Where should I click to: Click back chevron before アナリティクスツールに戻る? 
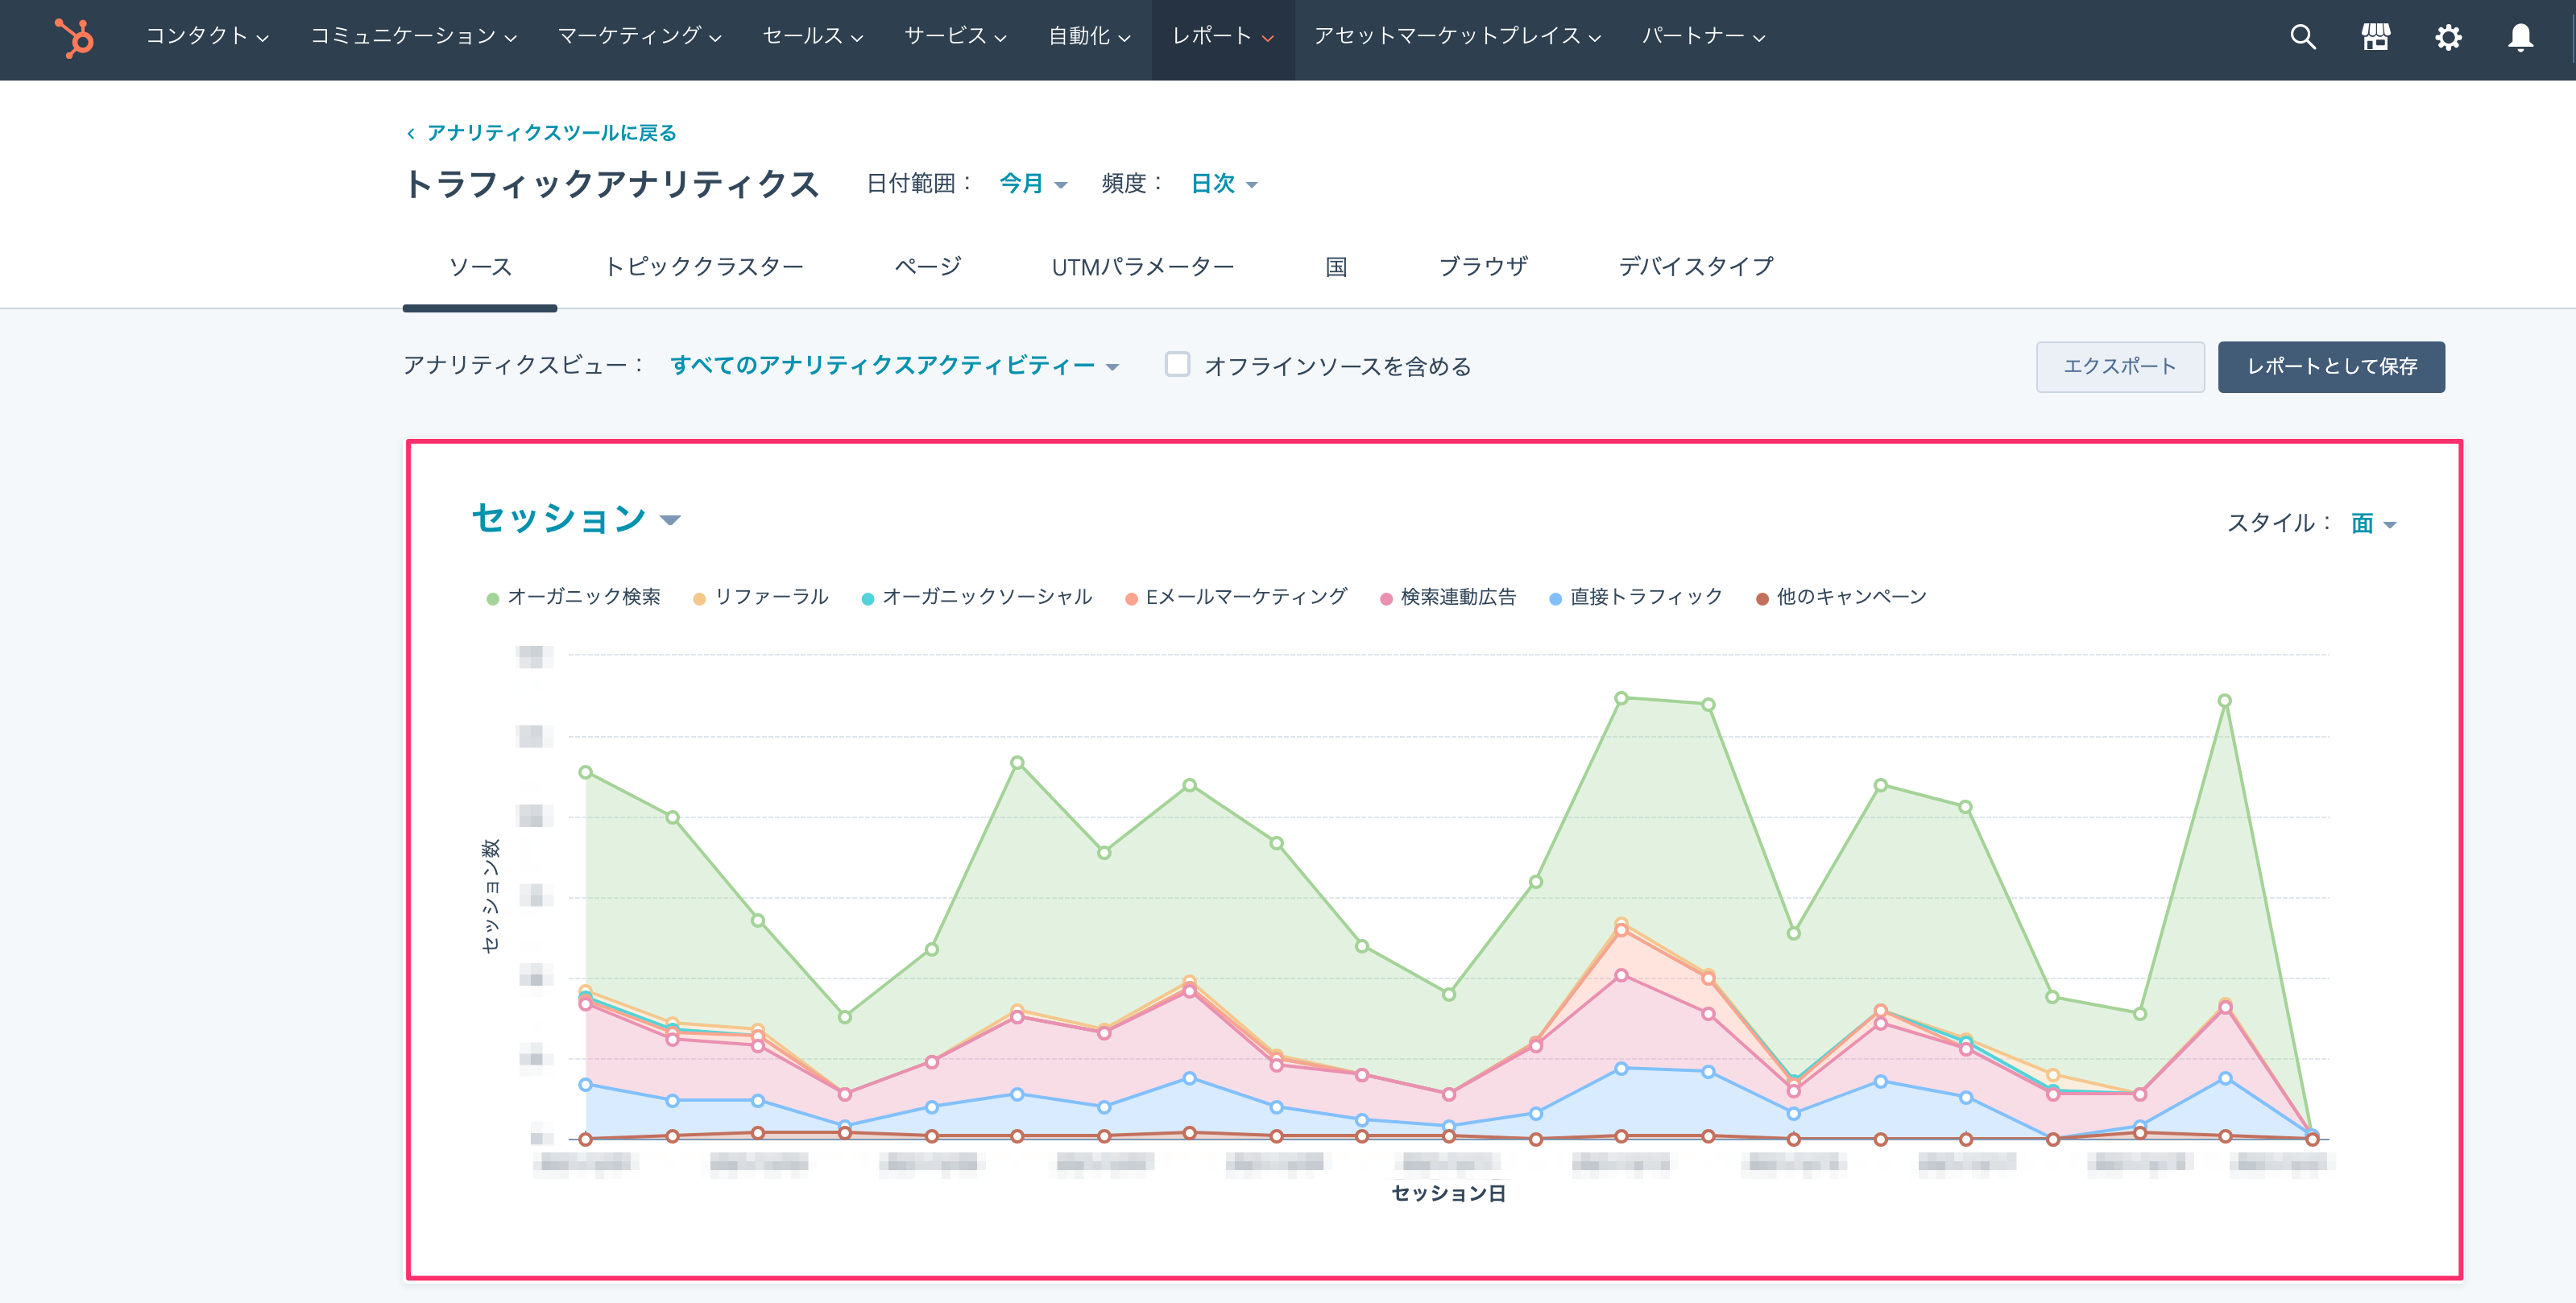pos(411,133)
